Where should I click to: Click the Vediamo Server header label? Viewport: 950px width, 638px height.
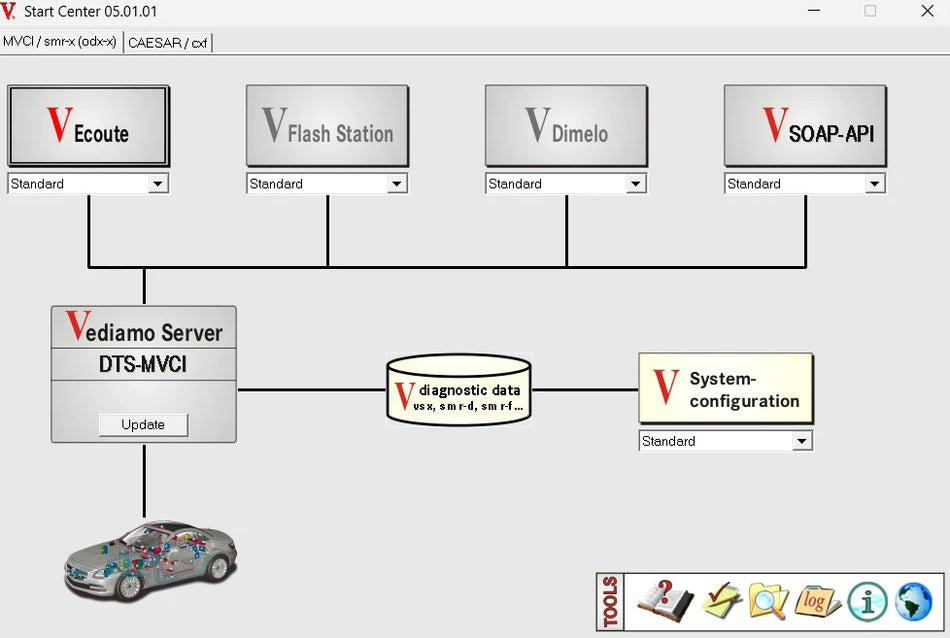(x=144, y=327)
